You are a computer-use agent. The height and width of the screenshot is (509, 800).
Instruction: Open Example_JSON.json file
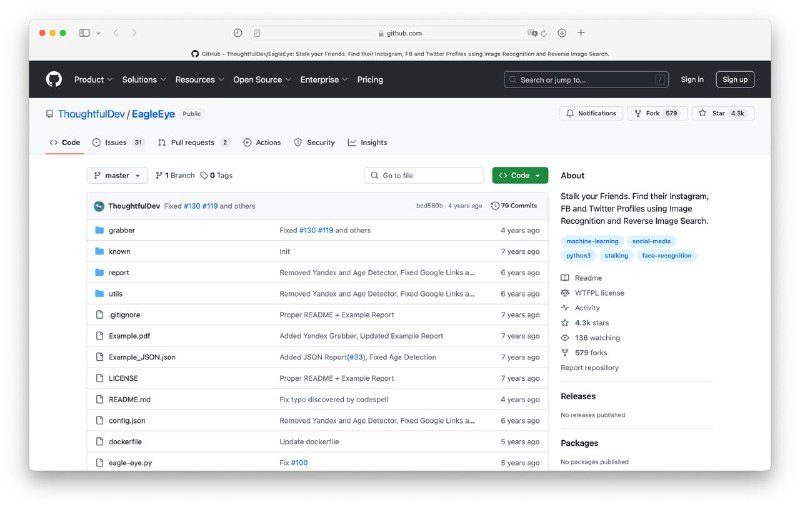[x=142, y=358]
